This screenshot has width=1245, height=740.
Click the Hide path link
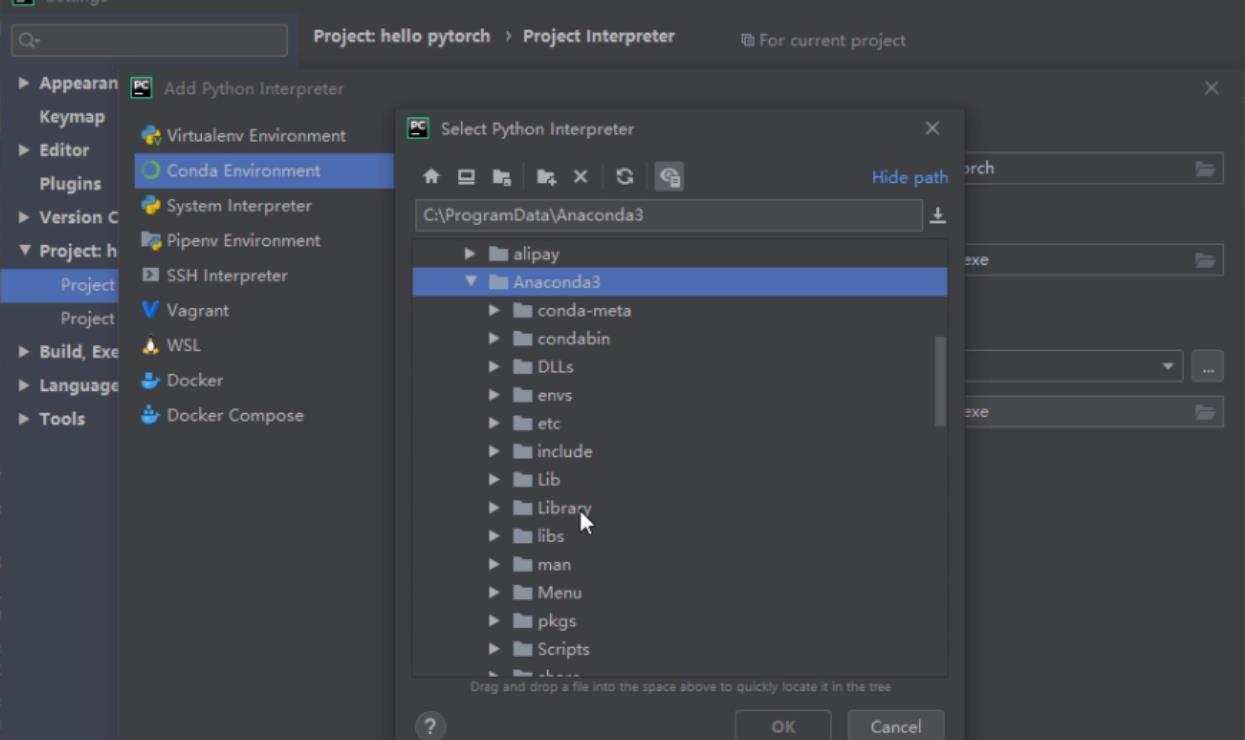909,177
